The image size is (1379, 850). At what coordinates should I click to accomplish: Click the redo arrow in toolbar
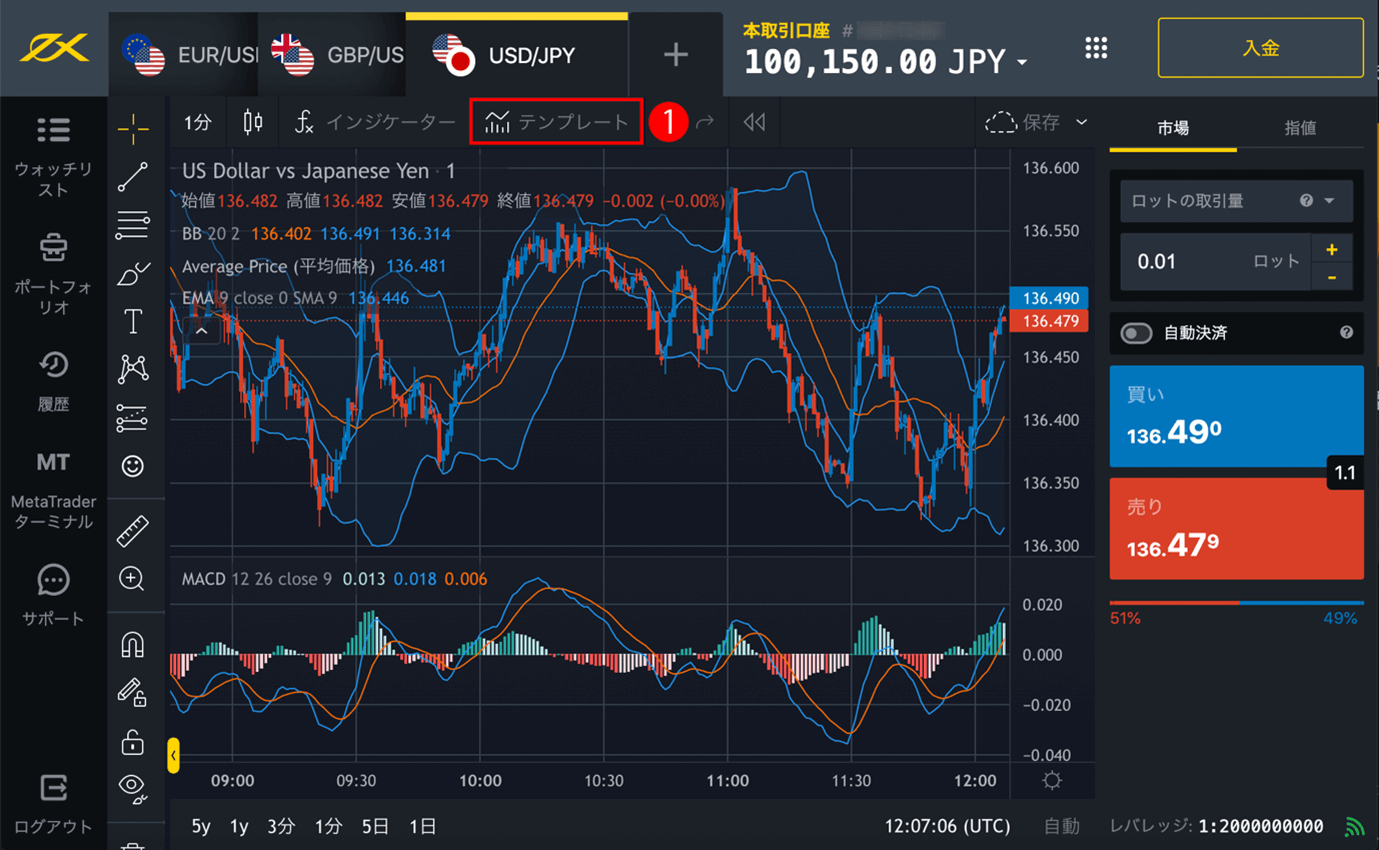[x=705, y=122]
